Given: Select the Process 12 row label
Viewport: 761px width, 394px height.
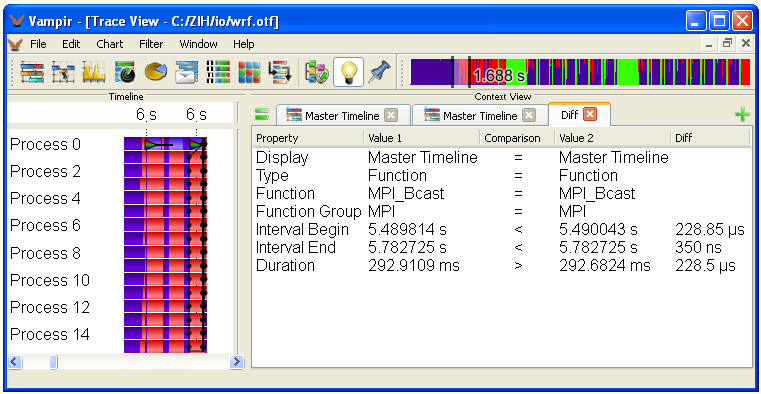Looking at the screenshot, I should pos(50,308).
